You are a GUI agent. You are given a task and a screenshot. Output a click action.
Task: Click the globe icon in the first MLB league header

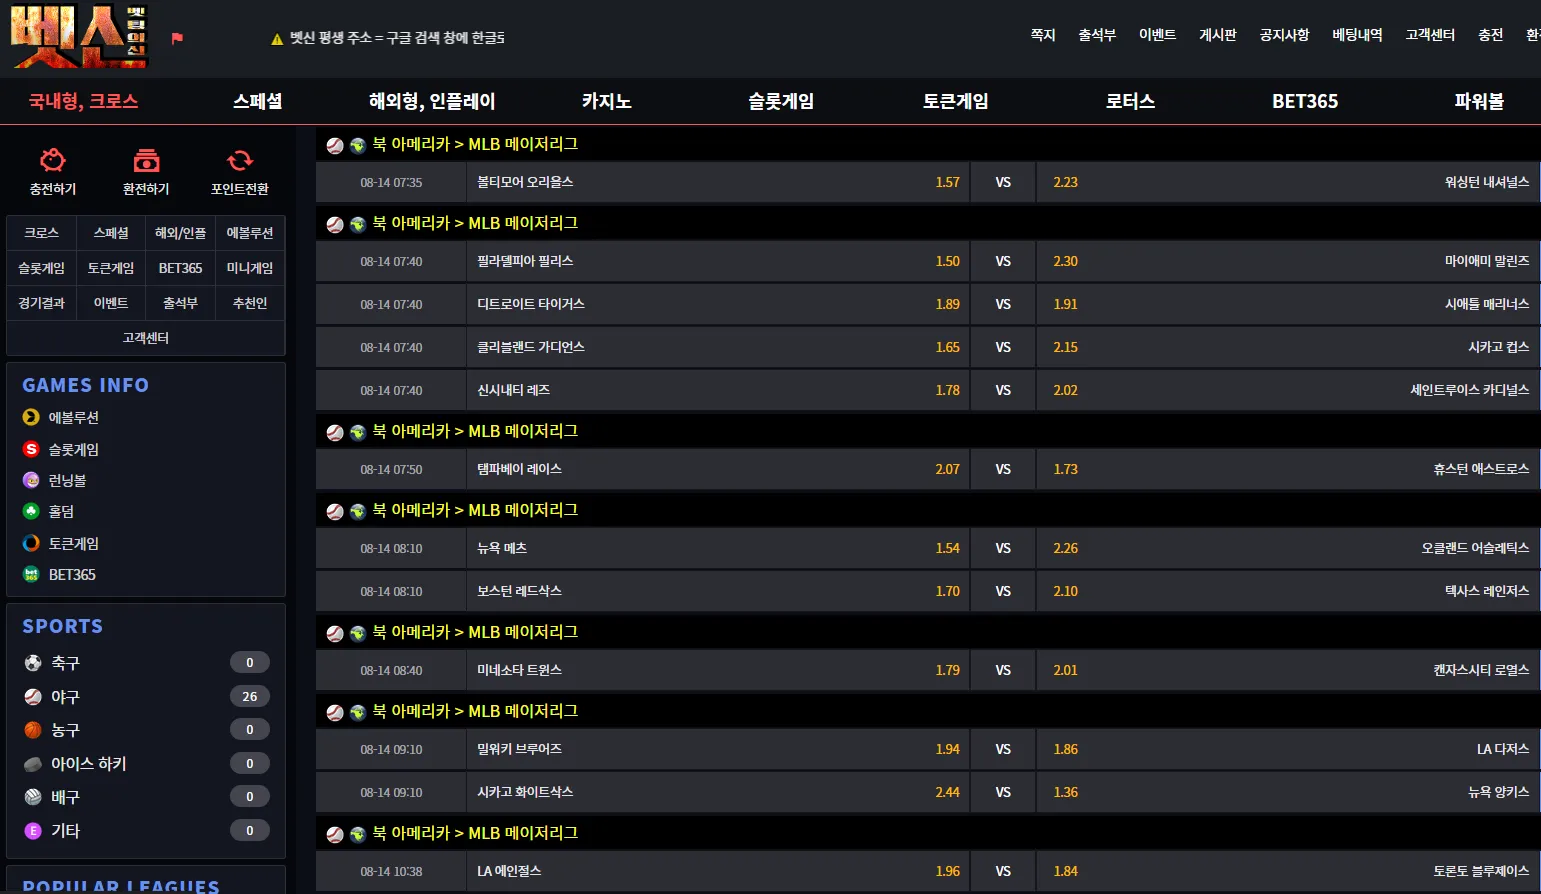[x=357, y=145]
